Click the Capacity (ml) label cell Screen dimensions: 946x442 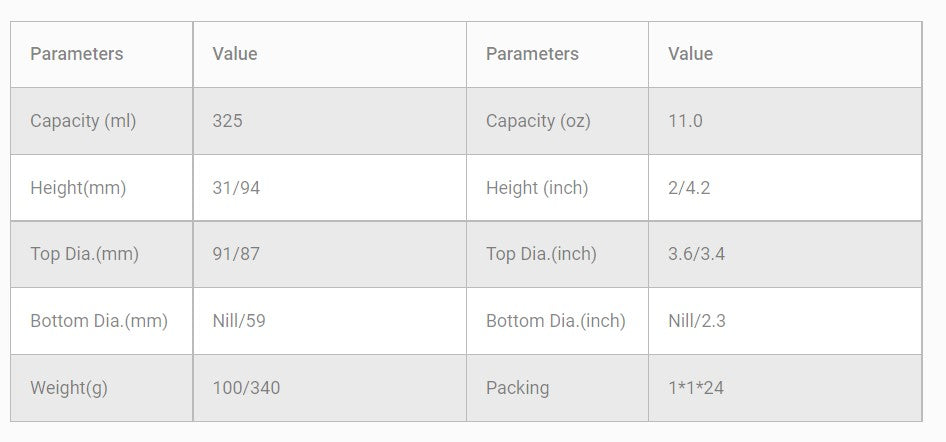click(83, 121)
